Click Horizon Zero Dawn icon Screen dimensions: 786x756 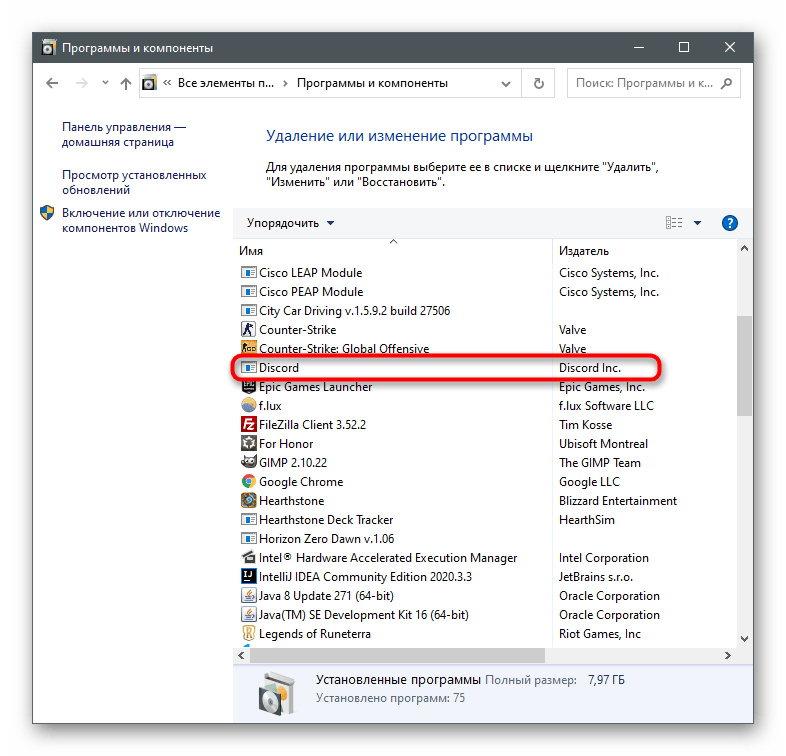(x=249, y=538)
